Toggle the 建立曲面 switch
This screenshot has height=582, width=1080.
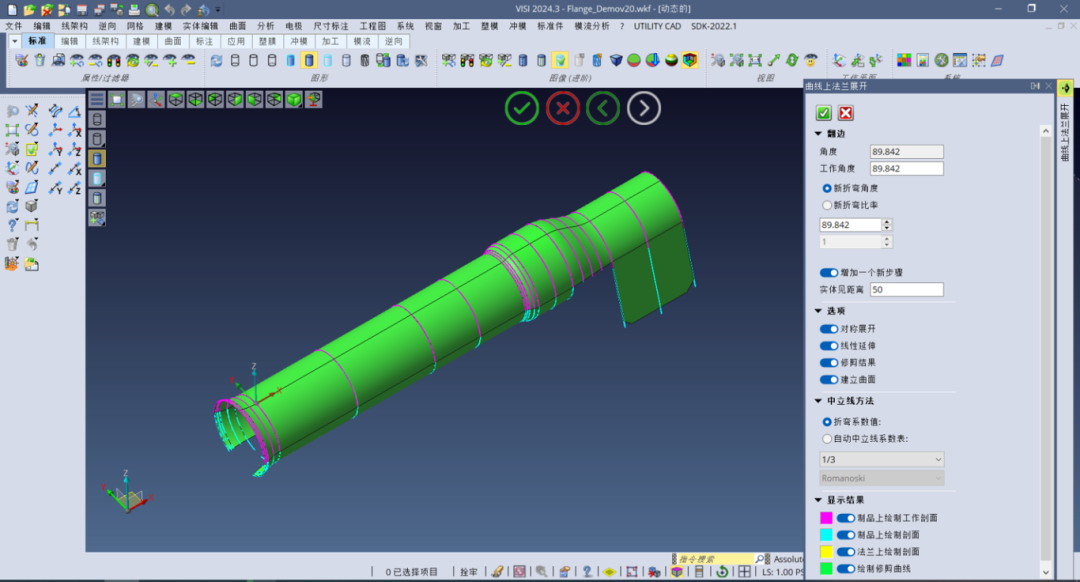click(829, 380)
